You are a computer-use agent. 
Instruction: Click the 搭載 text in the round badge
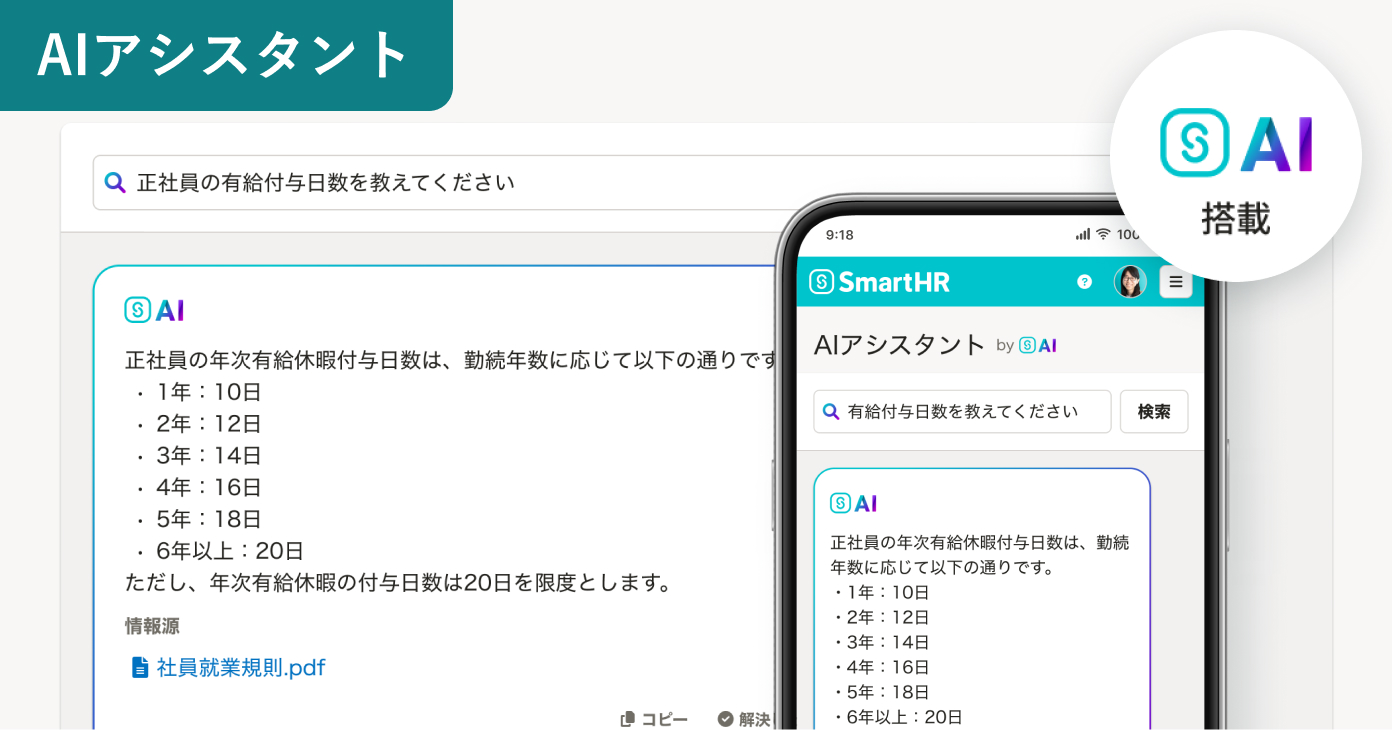click(x=1236, y=219)
